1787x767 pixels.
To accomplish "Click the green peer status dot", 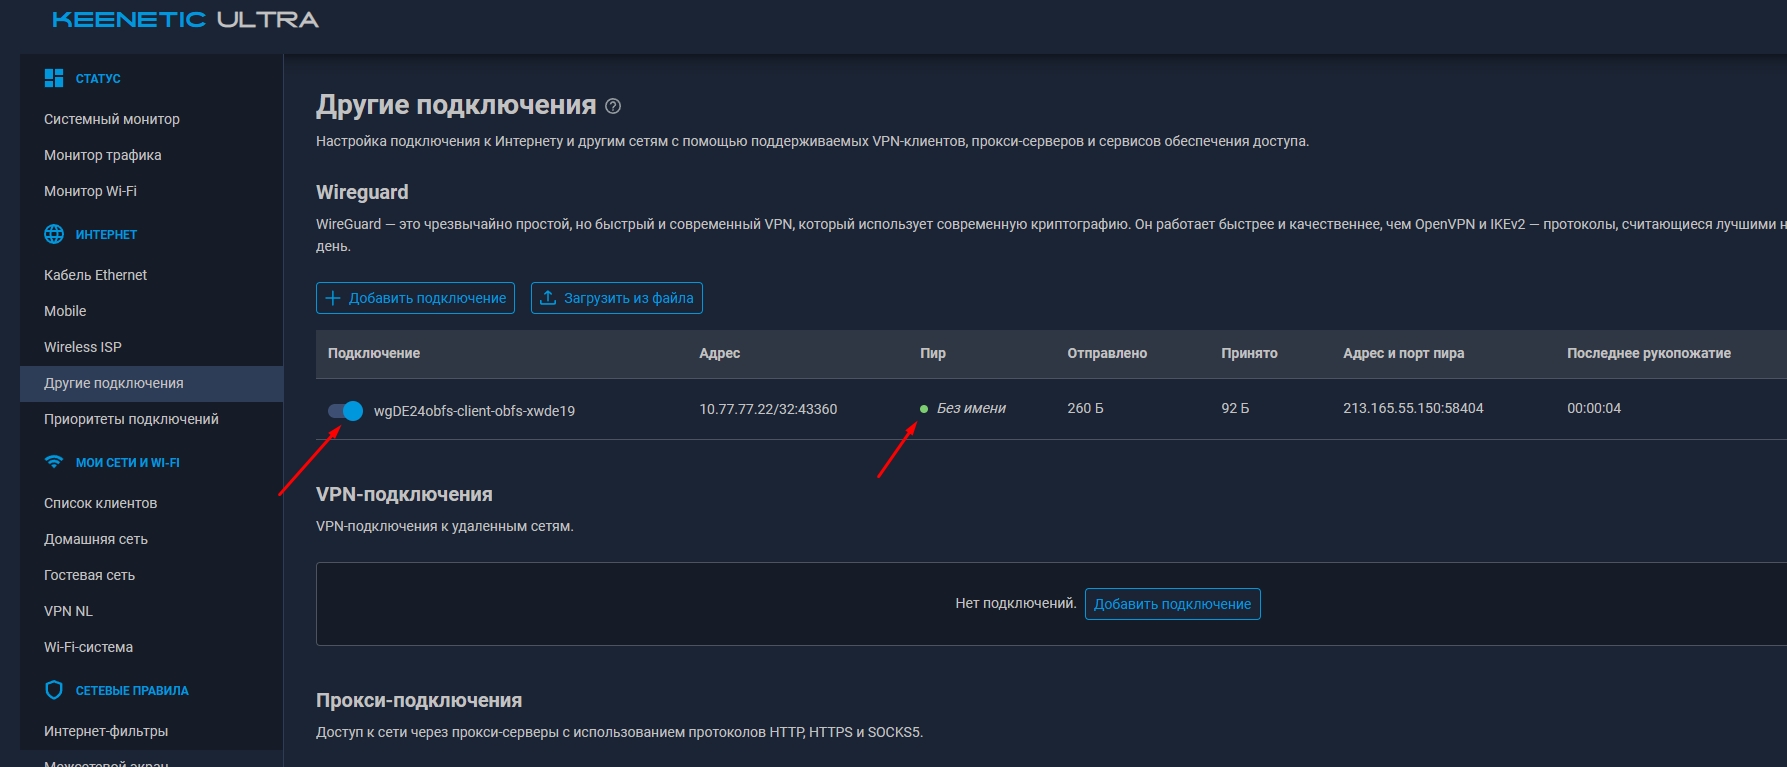I will (924, 409).
